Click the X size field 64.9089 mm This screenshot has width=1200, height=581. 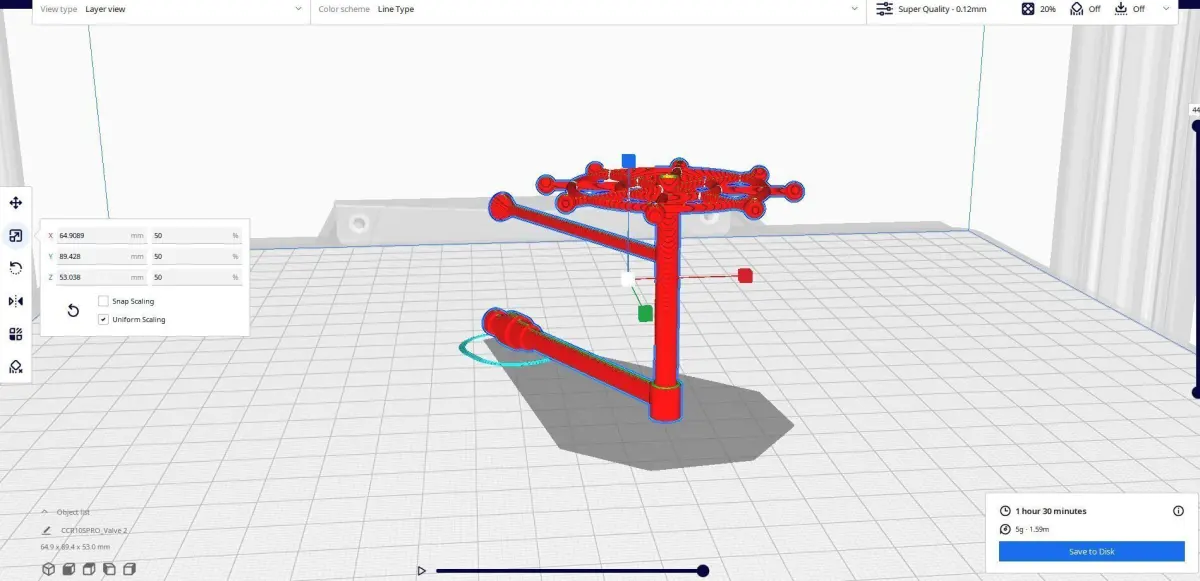pyautogui.click(x=101, y=236)
